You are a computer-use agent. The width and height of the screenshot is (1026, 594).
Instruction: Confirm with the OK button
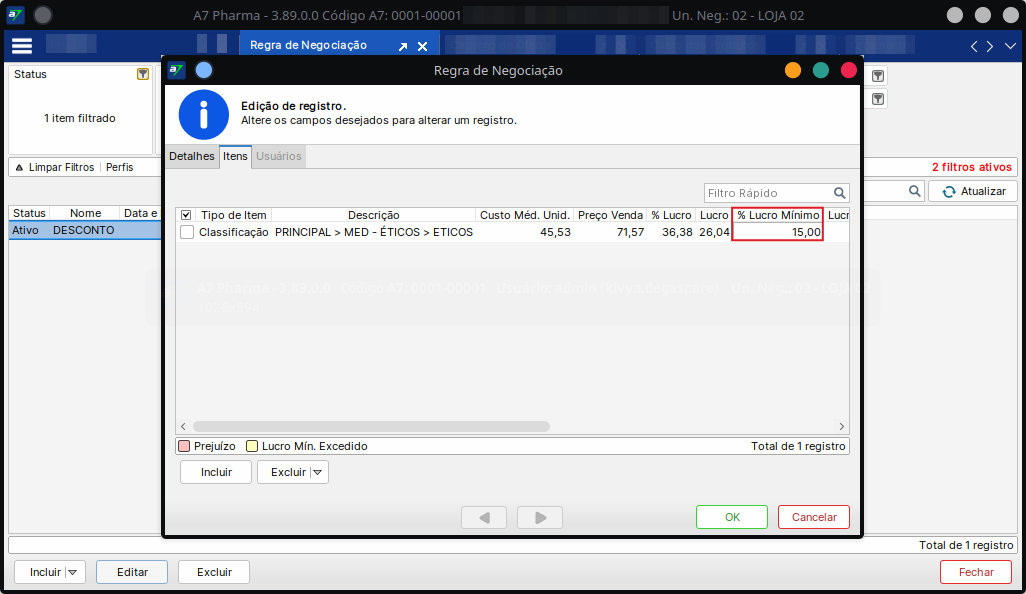pyautogui.click(x=731, y=517)
